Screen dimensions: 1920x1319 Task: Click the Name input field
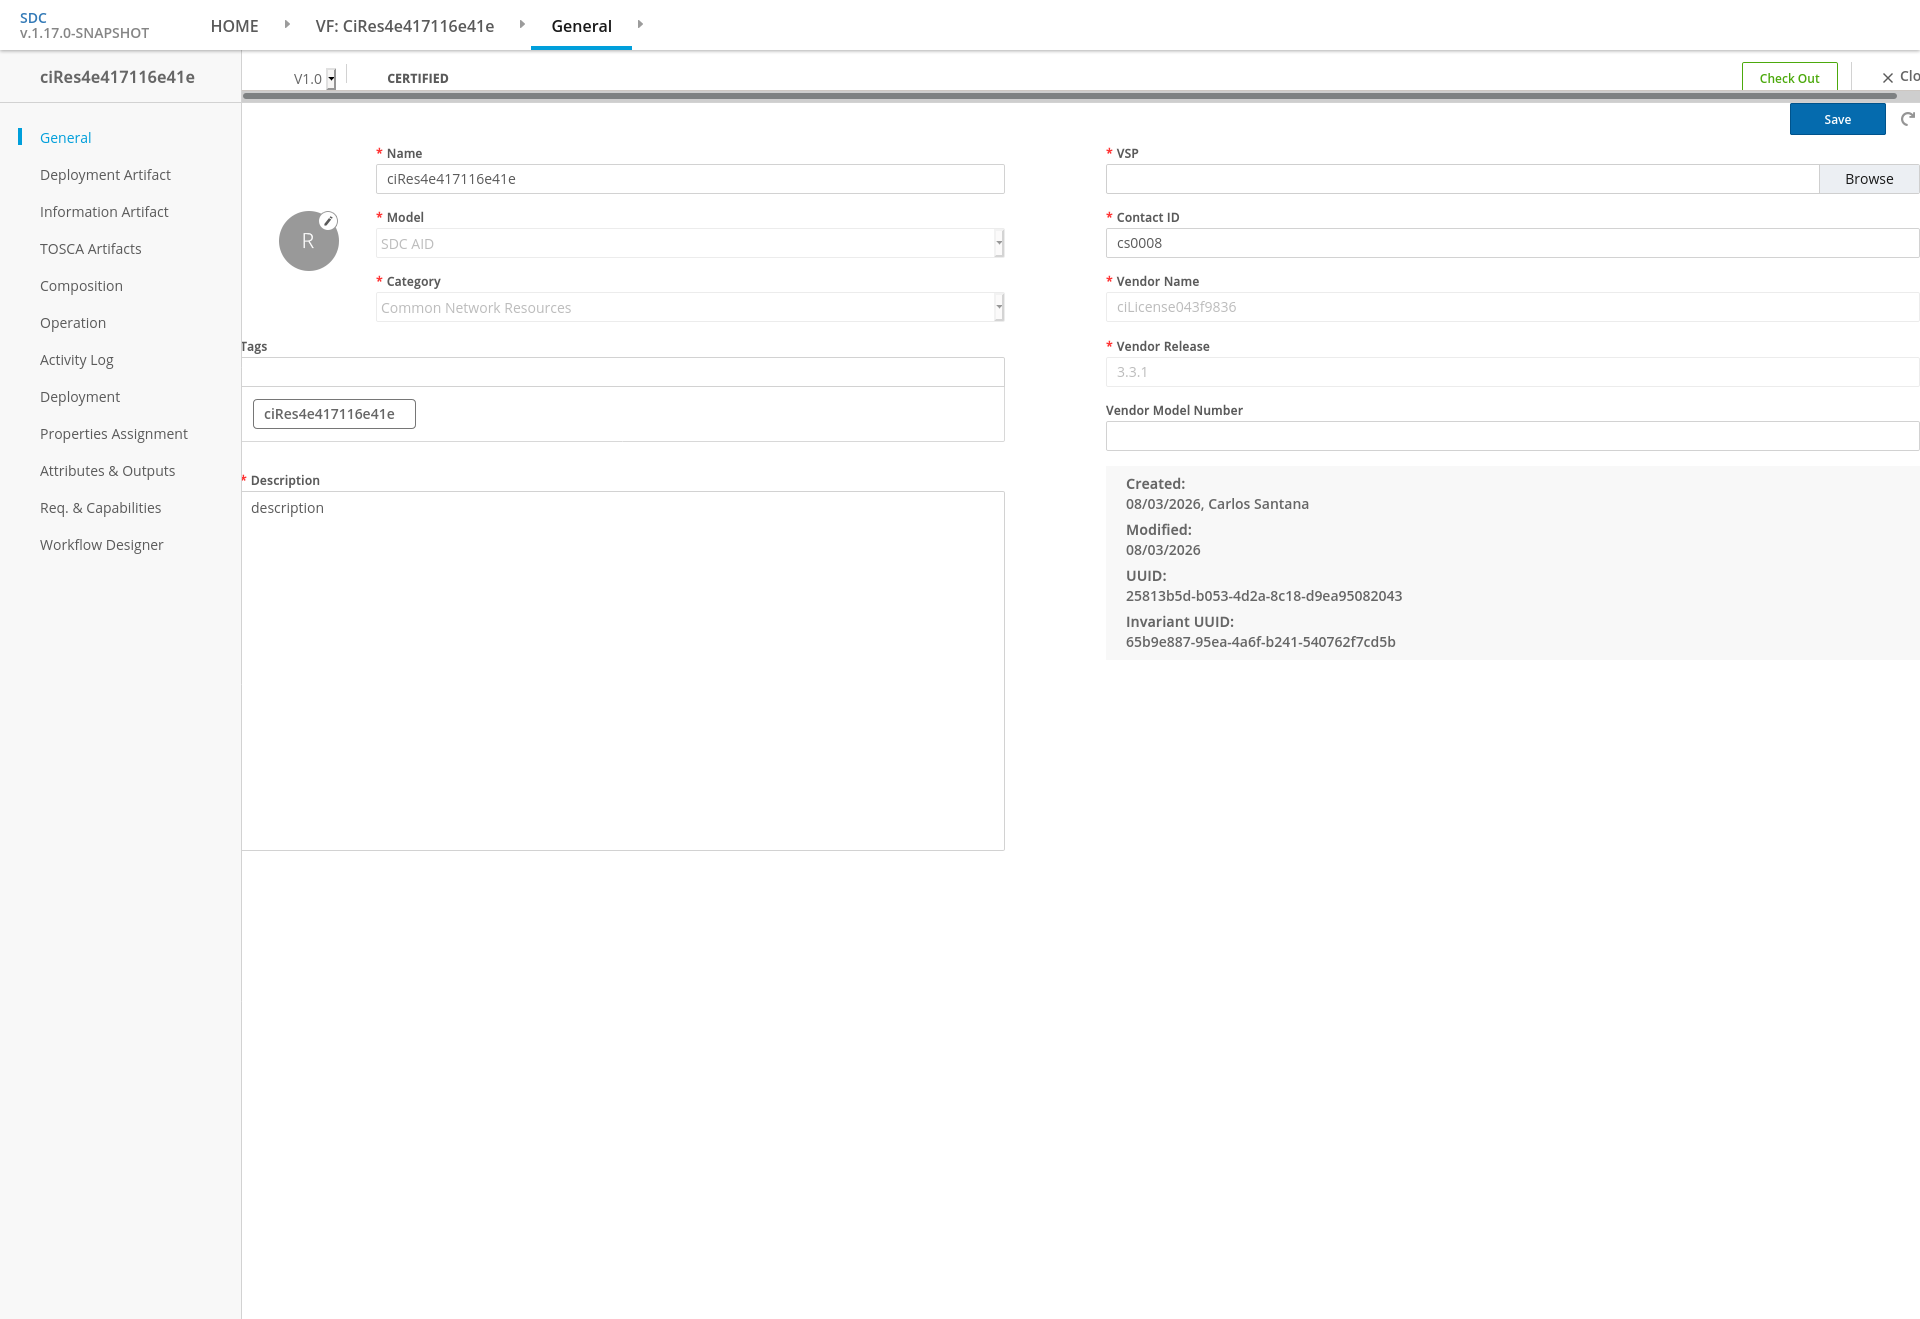[690, 179]
